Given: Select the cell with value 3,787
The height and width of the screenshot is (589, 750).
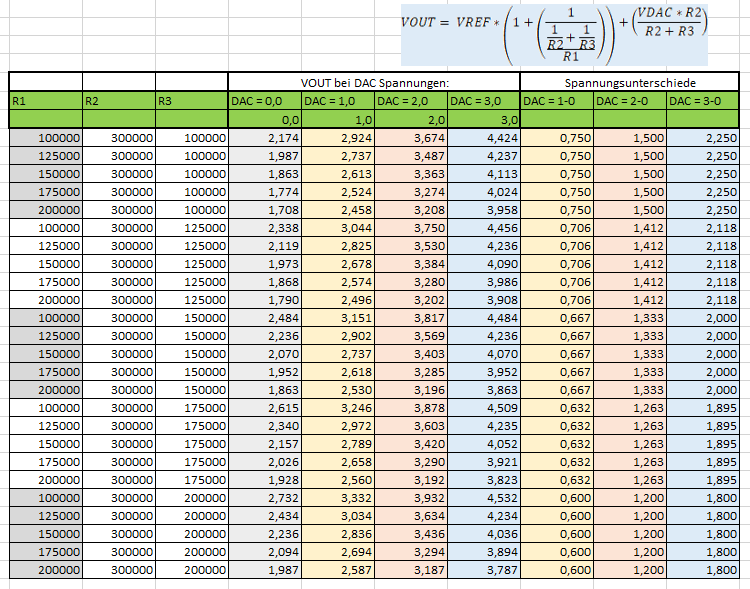Looking at the screenshot, I should tap(484, 570).
